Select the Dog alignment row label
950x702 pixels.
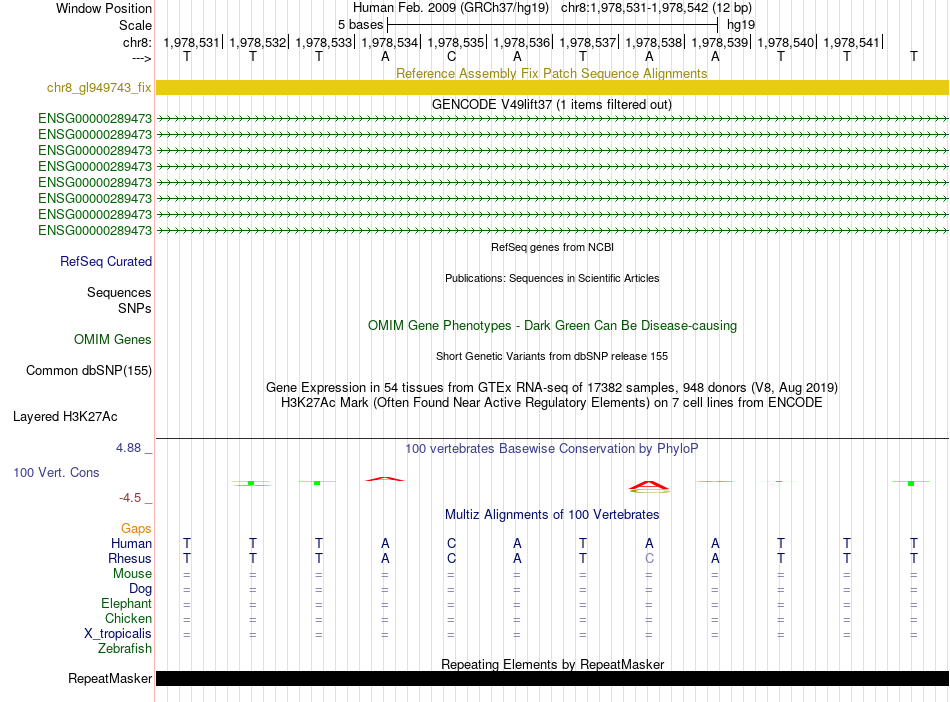coord(140,589)
